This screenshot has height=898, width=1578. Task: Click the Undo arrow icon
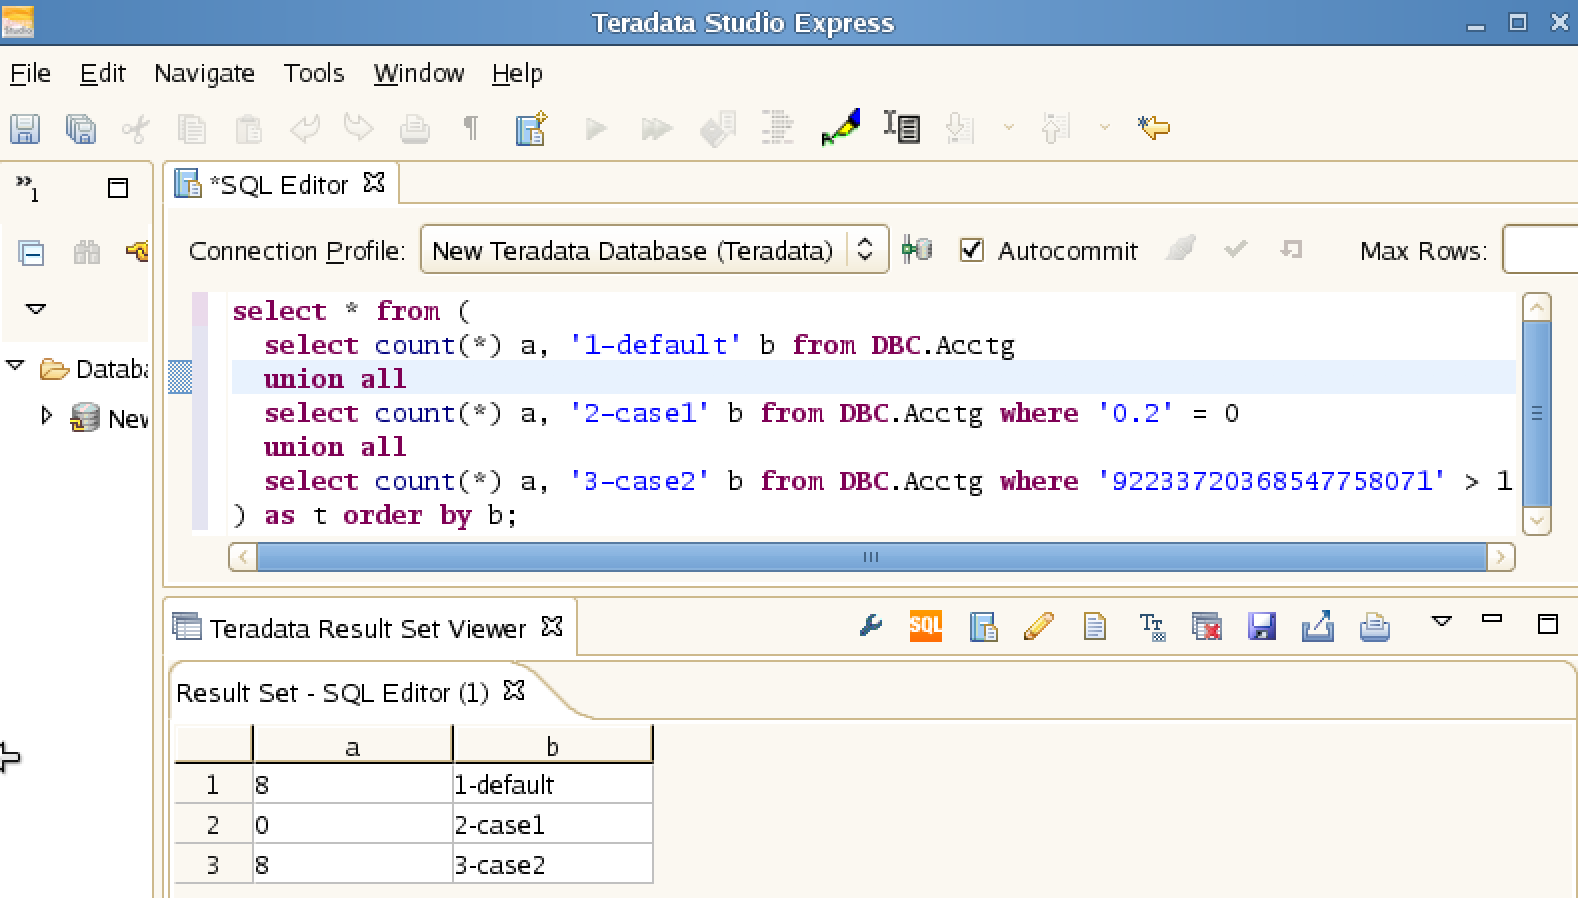tap(304, 129)
